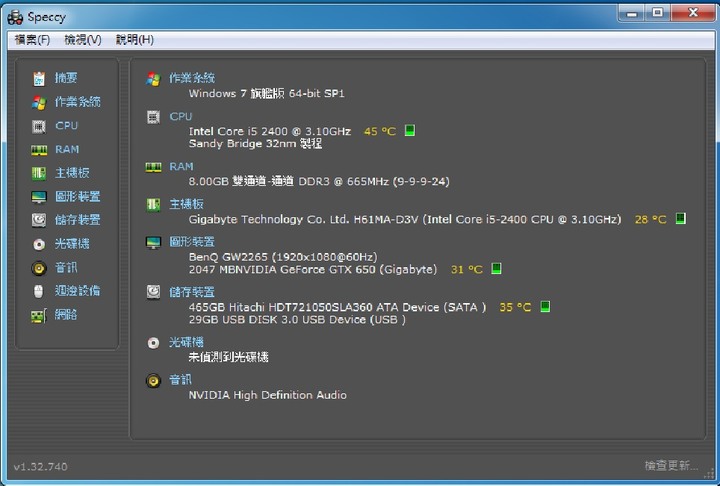Click the 45 °C CPU temperature value

(x=380, y=132)
